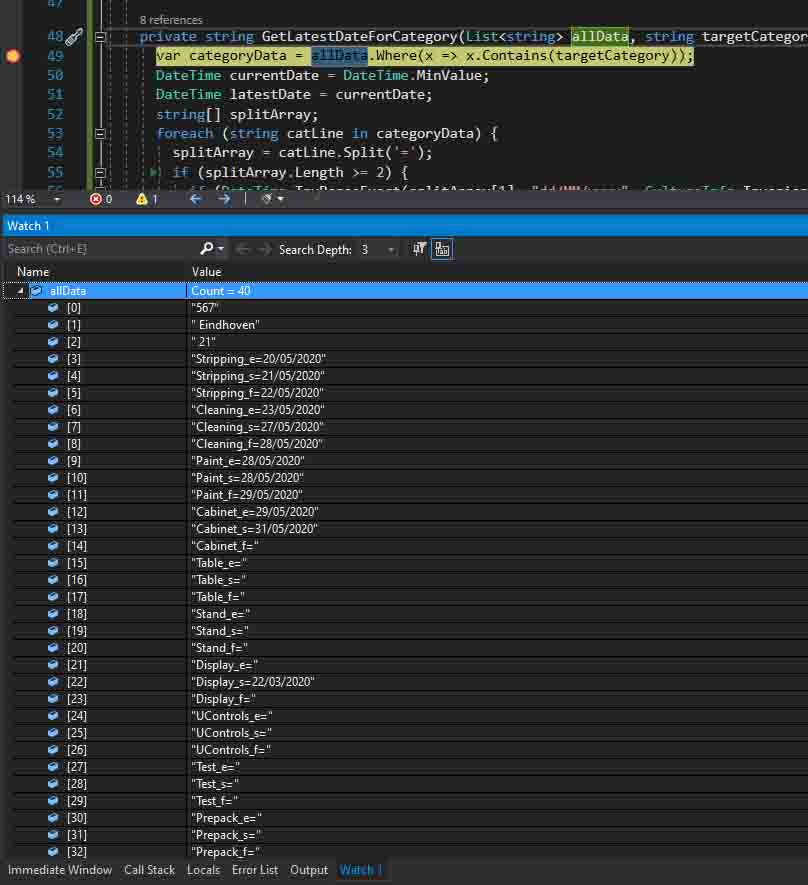The height and width of the screenshot is (885, 808).
Task: Select the object icon of row [16]
Action: (x=53, y=580)
